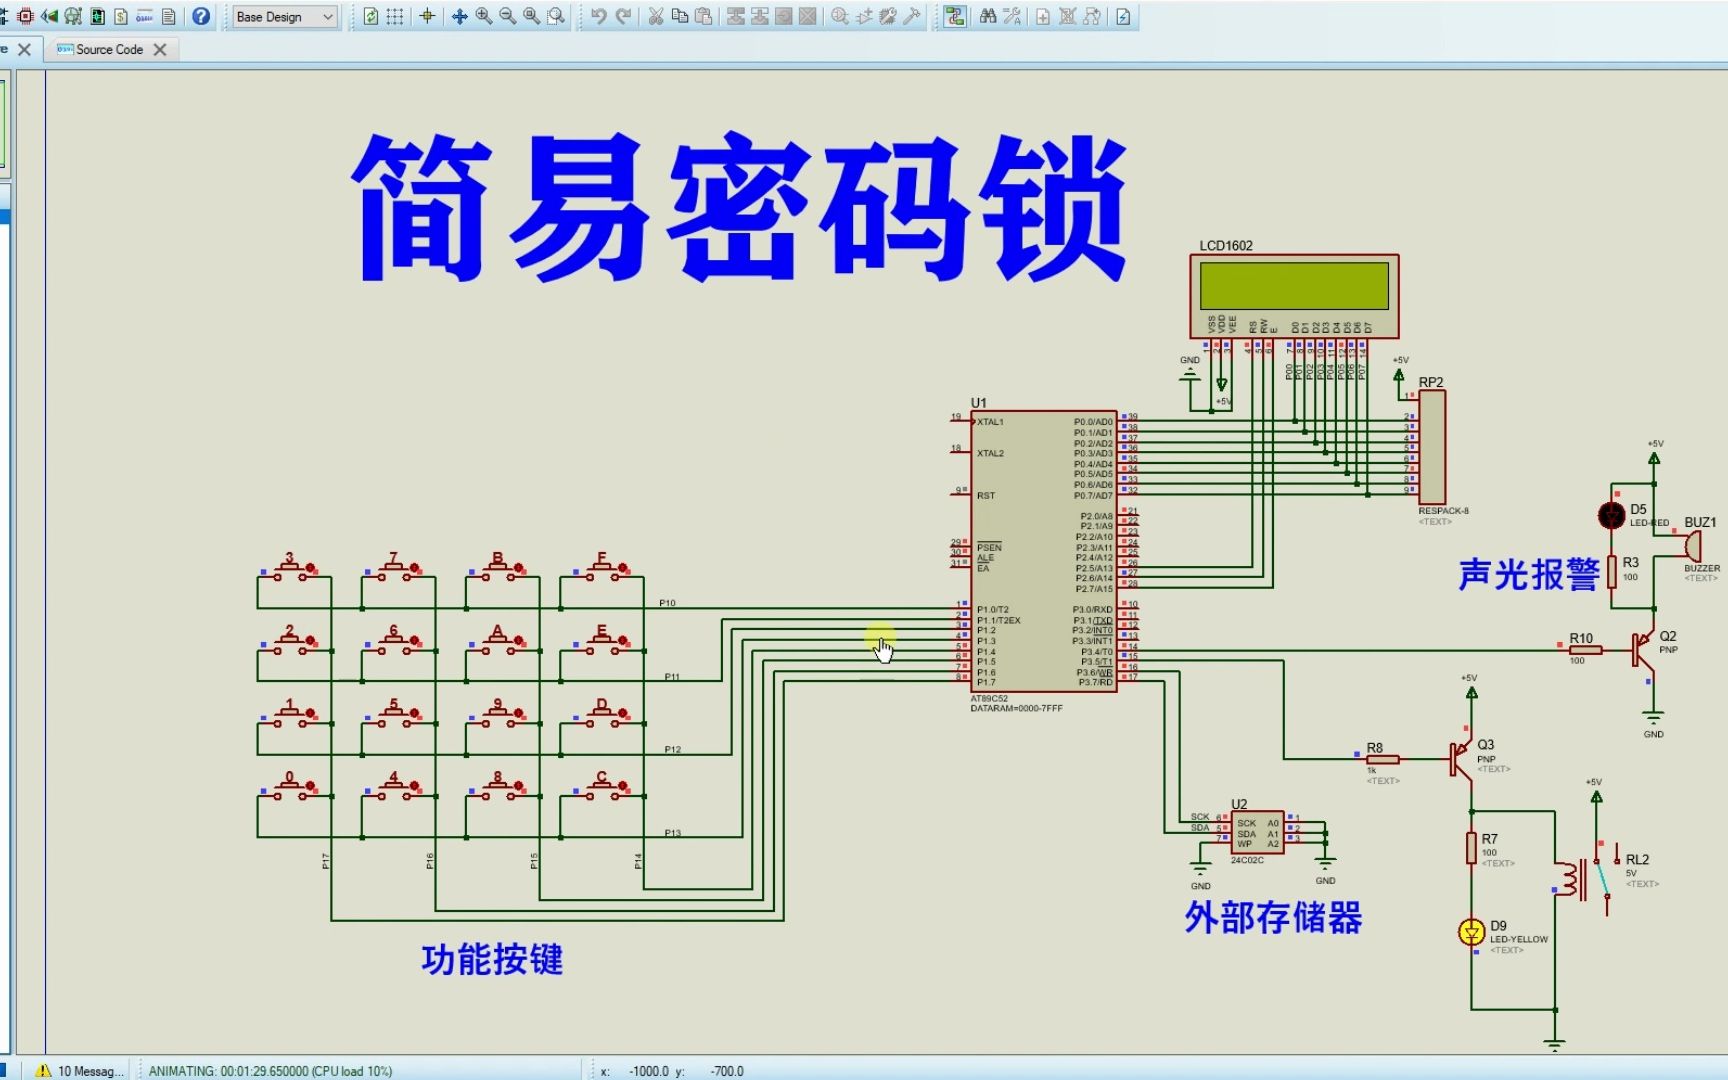Click Decompose hammer icon

tap(912, 16)
